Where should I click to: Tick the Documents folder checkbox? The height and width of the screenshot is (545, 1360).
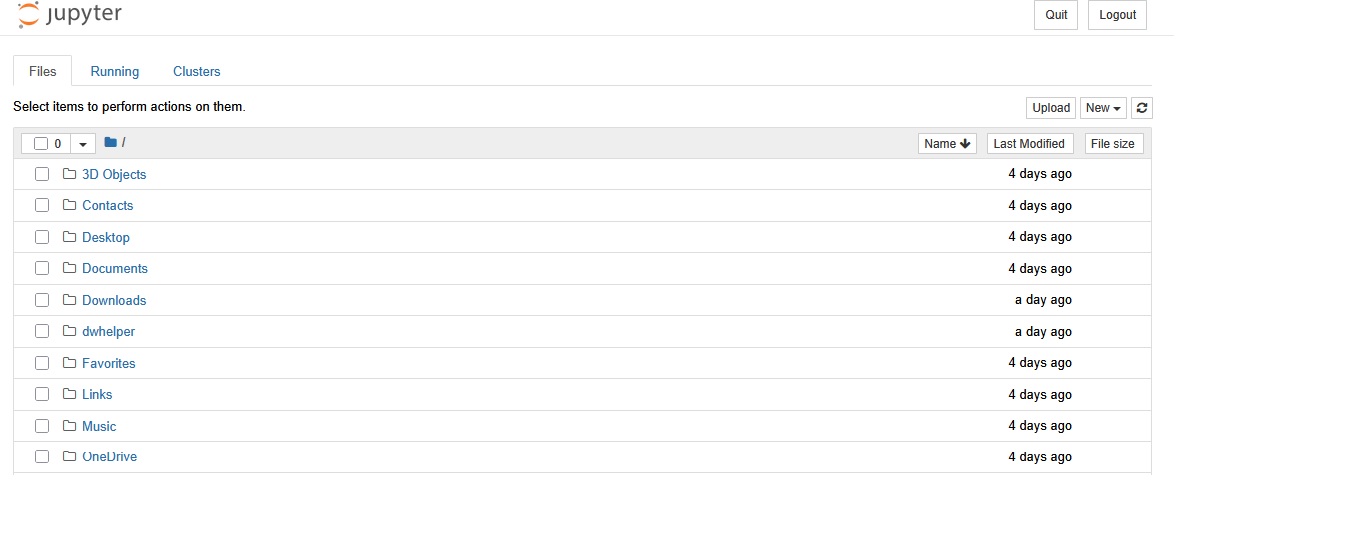pyautogui.click(x=42, y=268)
